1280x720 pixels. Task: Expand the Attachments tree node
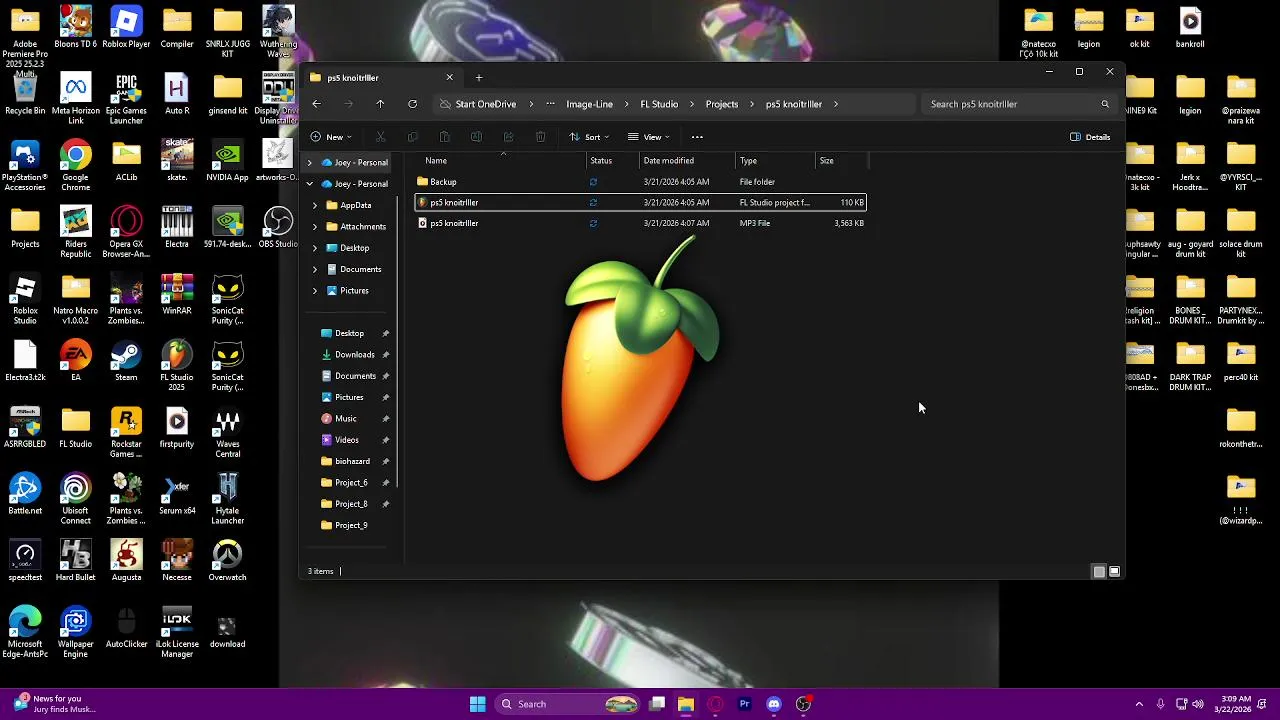[x=315, y=227]
